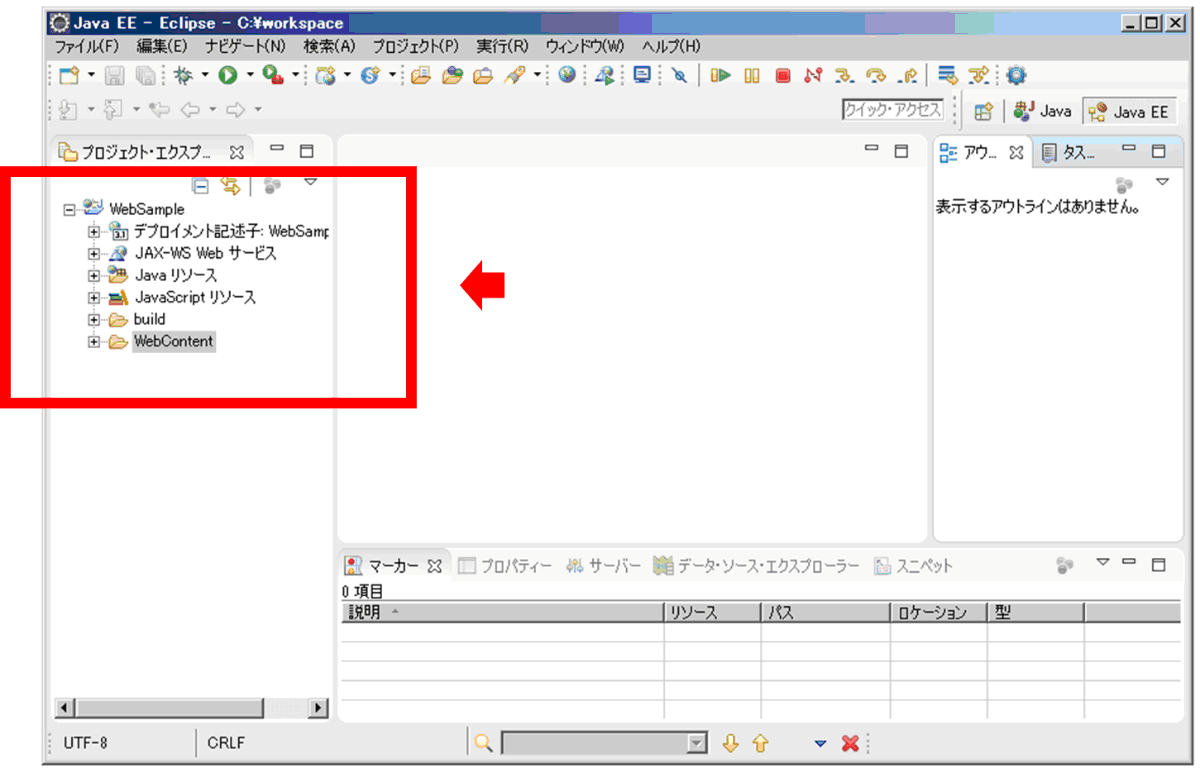Viewport: 1200px width, 773px height.
Task: Sort by the ロケーション column header
Action: 938,612
